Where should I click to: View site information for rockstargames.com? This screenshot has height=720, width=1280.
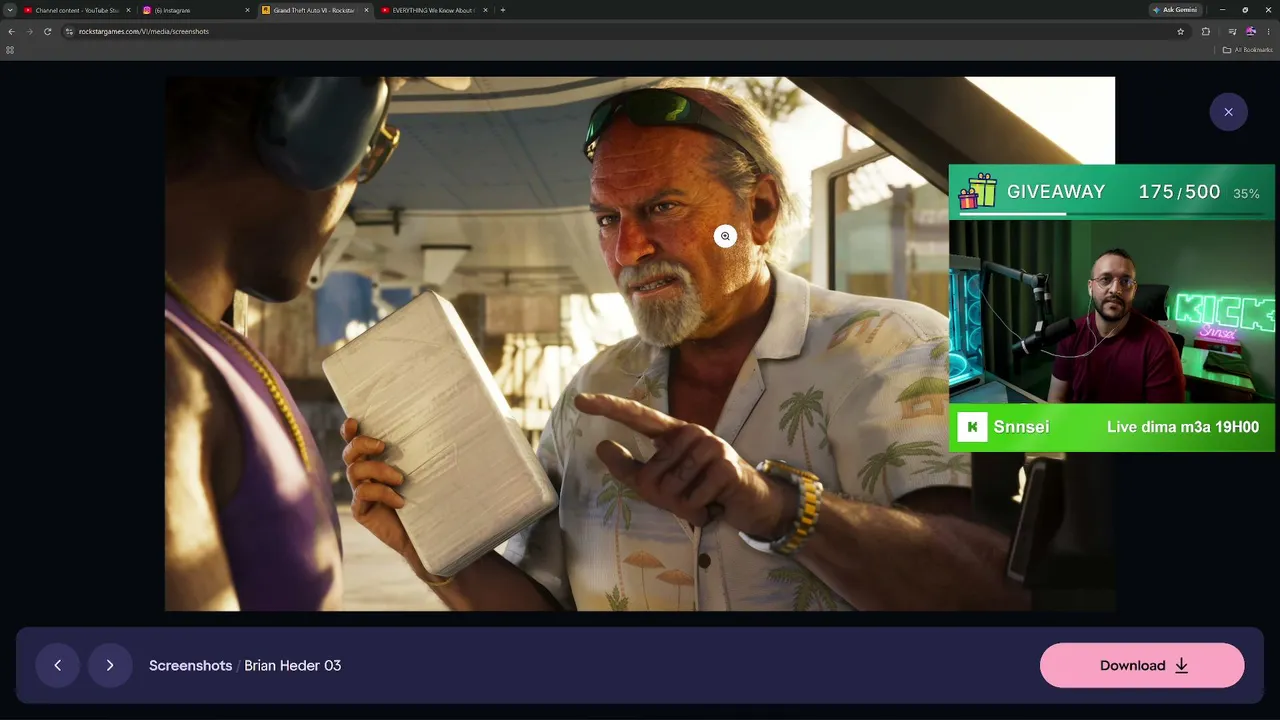[x=69, y=31]
